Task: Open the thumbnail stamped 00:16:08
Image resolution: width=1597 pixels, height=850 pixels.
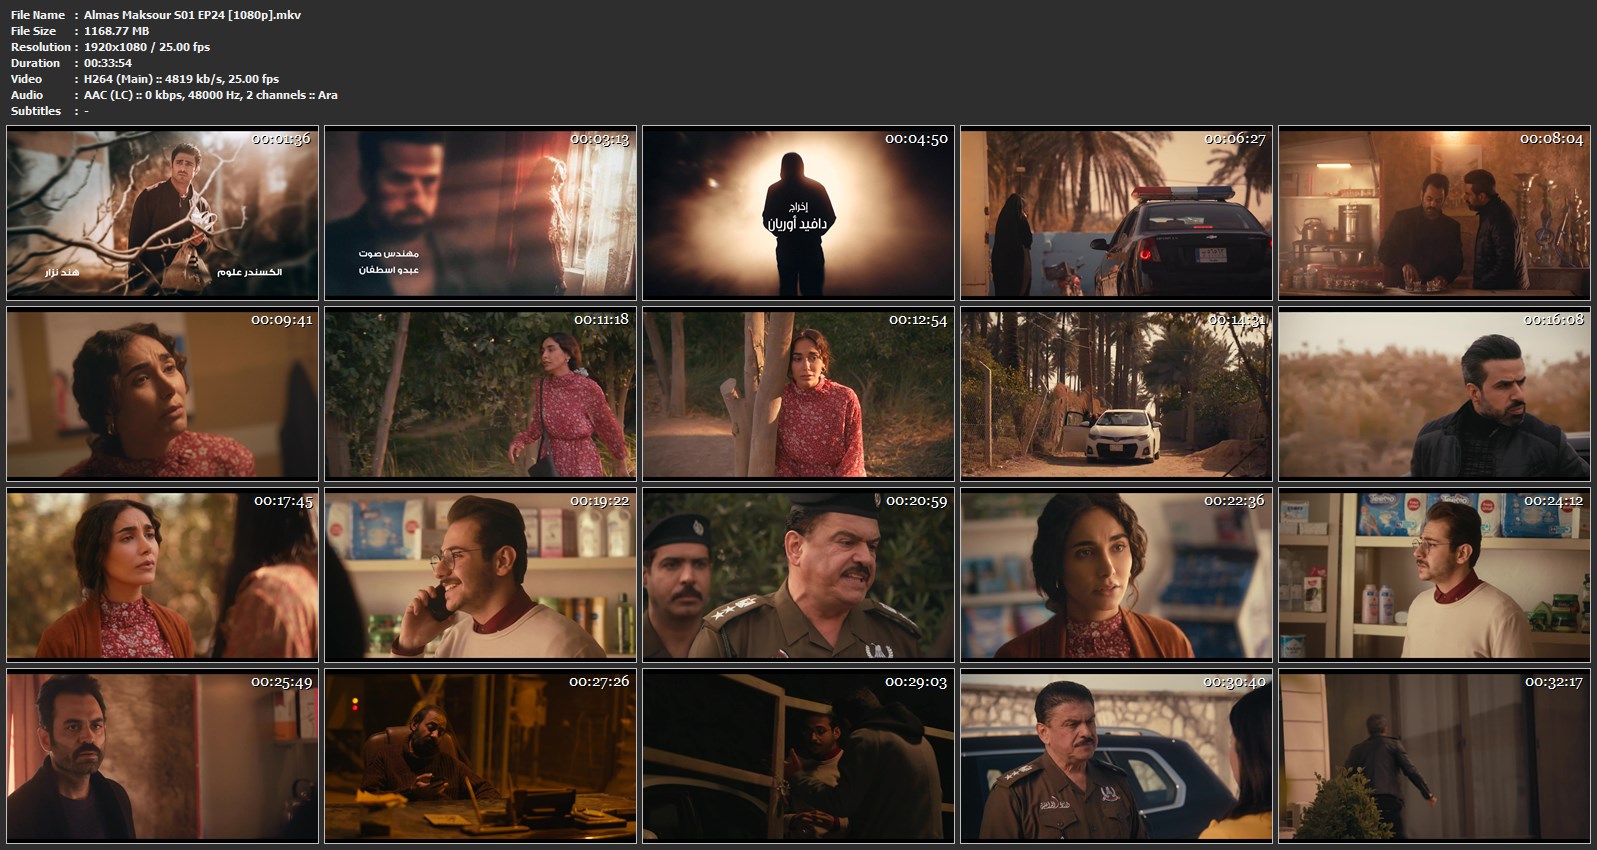Action: click(1434, 394)
